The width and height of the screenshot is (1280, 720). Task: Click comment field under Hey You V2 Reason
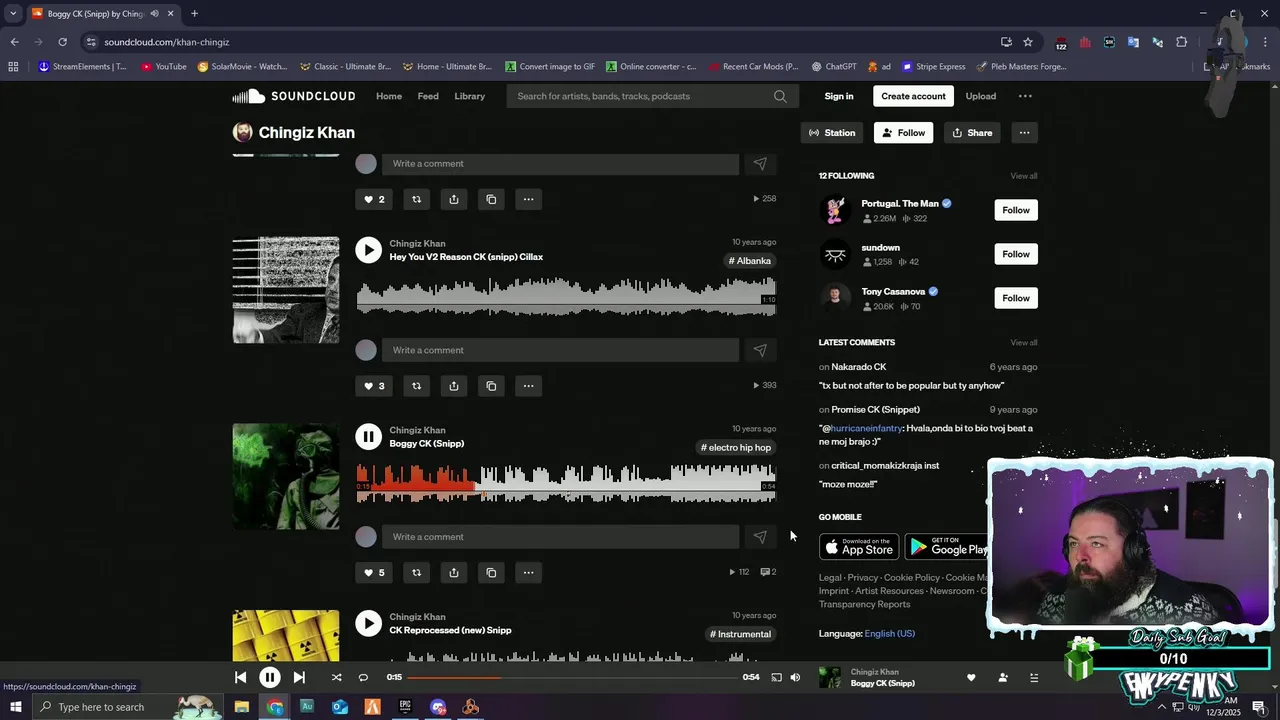[560, 350]
